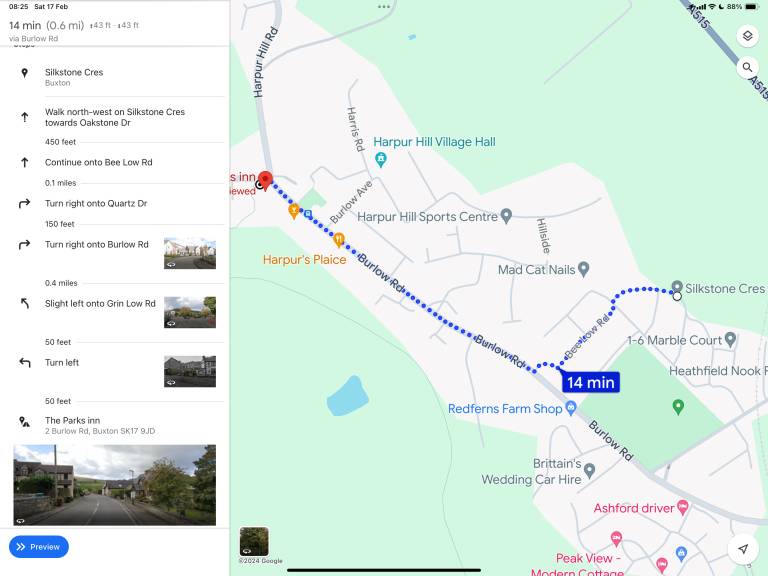Open The Parks inn destination photo
This screenshot has height=576, width=768.
click(114, 485)
